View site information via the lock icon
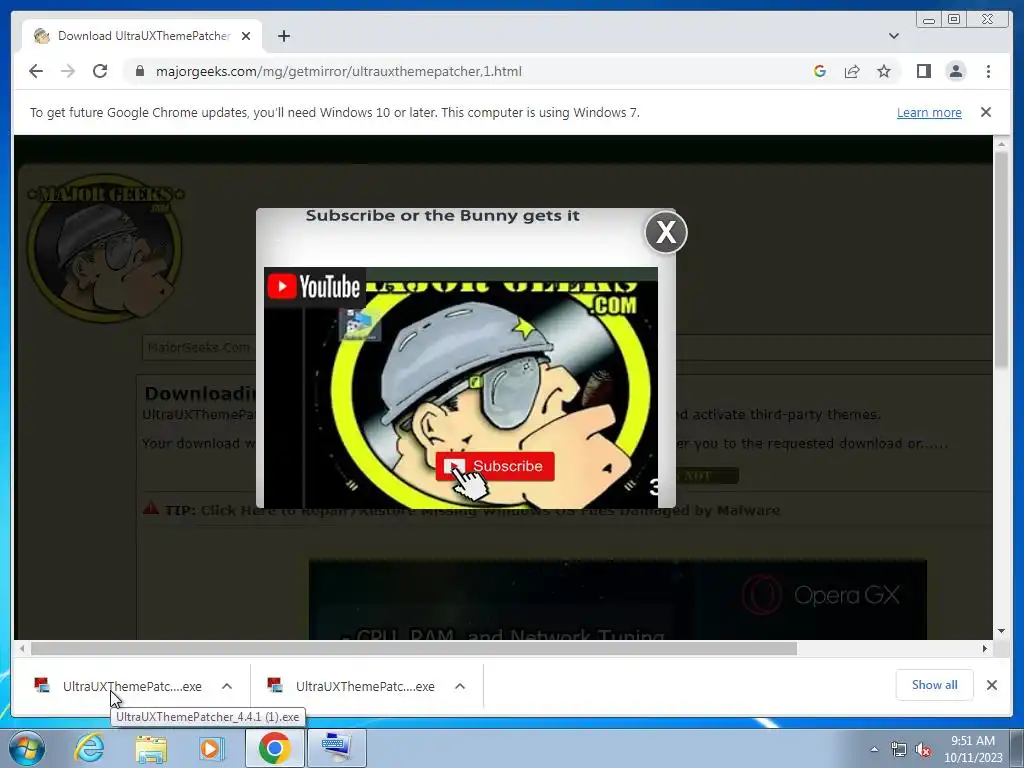This screenshot has height=768, width=1024. pos(139,71)
